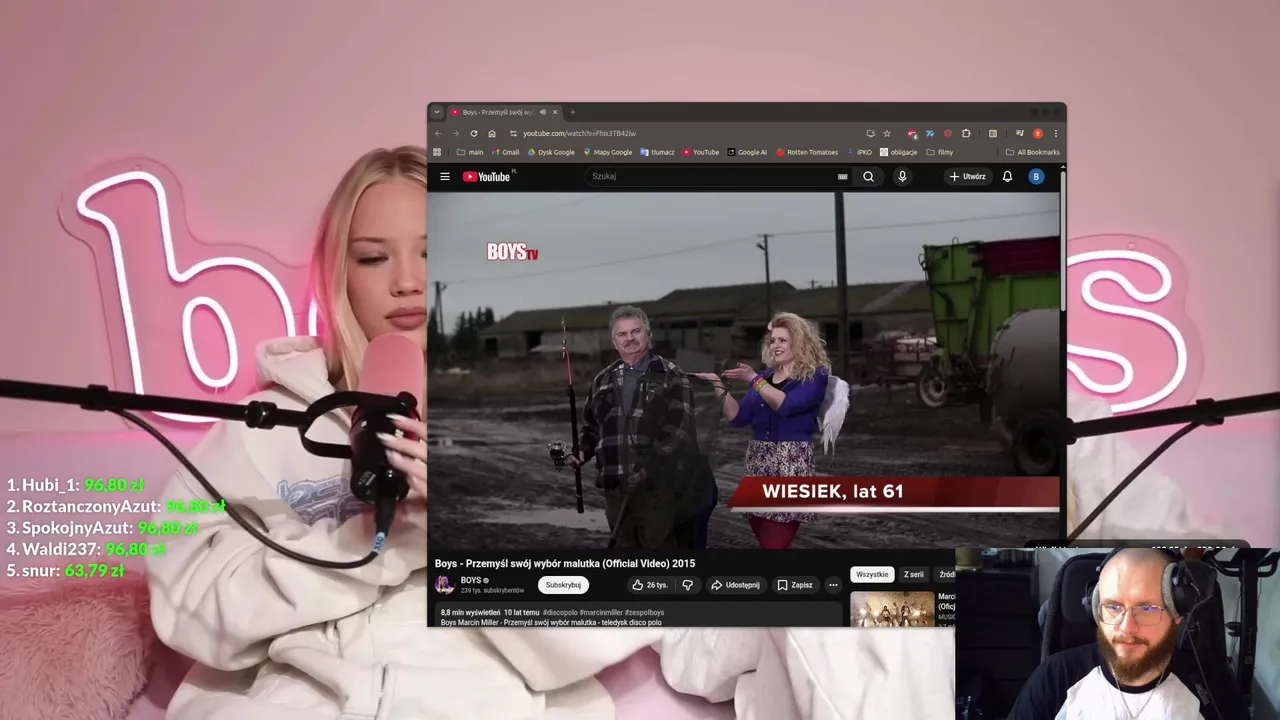Click the #discopolo hashtag
The image size is (1280, 720).
click(x=560, y=612)
